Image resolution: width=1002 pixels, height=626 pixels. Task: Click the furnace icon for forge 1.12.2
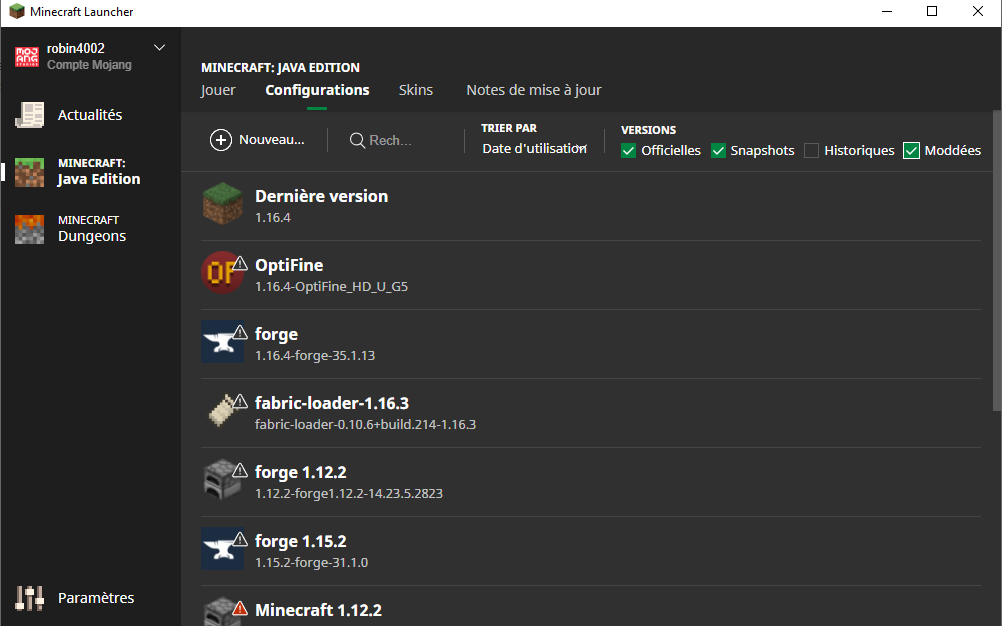coord(222,480)
